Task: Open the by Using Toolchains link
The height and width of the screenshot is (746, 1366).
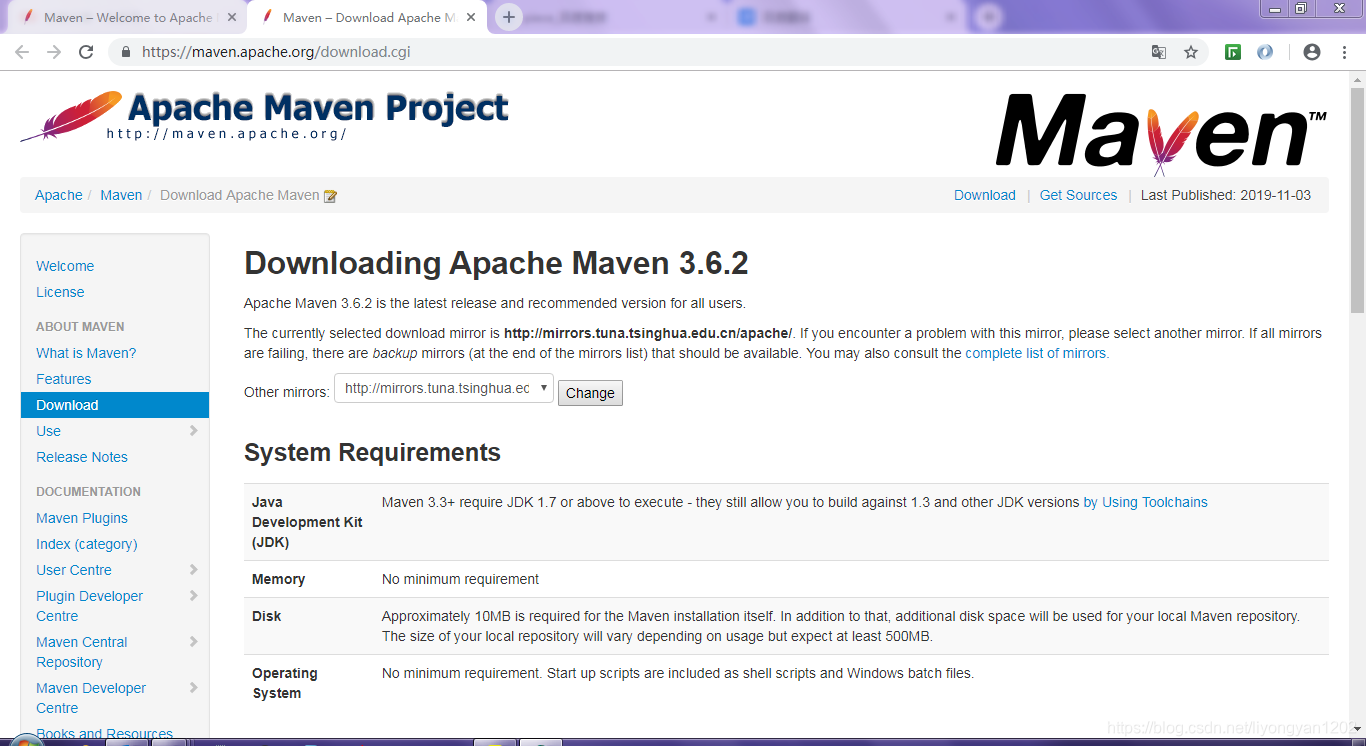Action: pyautogui.click(x=1146, y=502)
